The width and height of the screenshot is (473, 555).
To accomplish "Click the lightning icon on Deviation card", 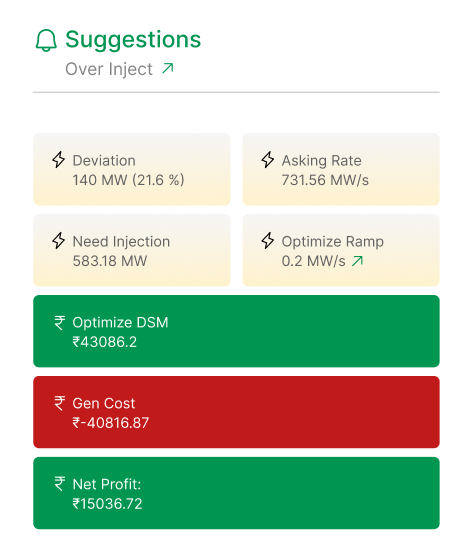I will (x=59, y=160).
